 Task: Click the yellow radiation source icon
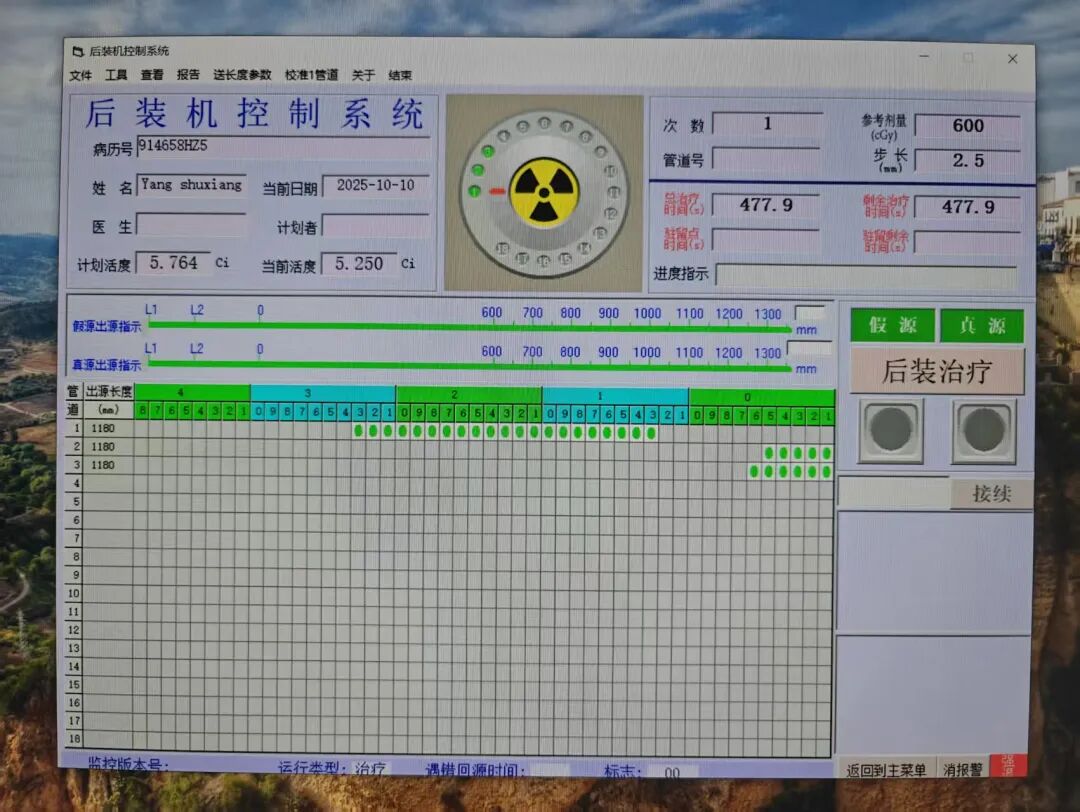[543, 191]
